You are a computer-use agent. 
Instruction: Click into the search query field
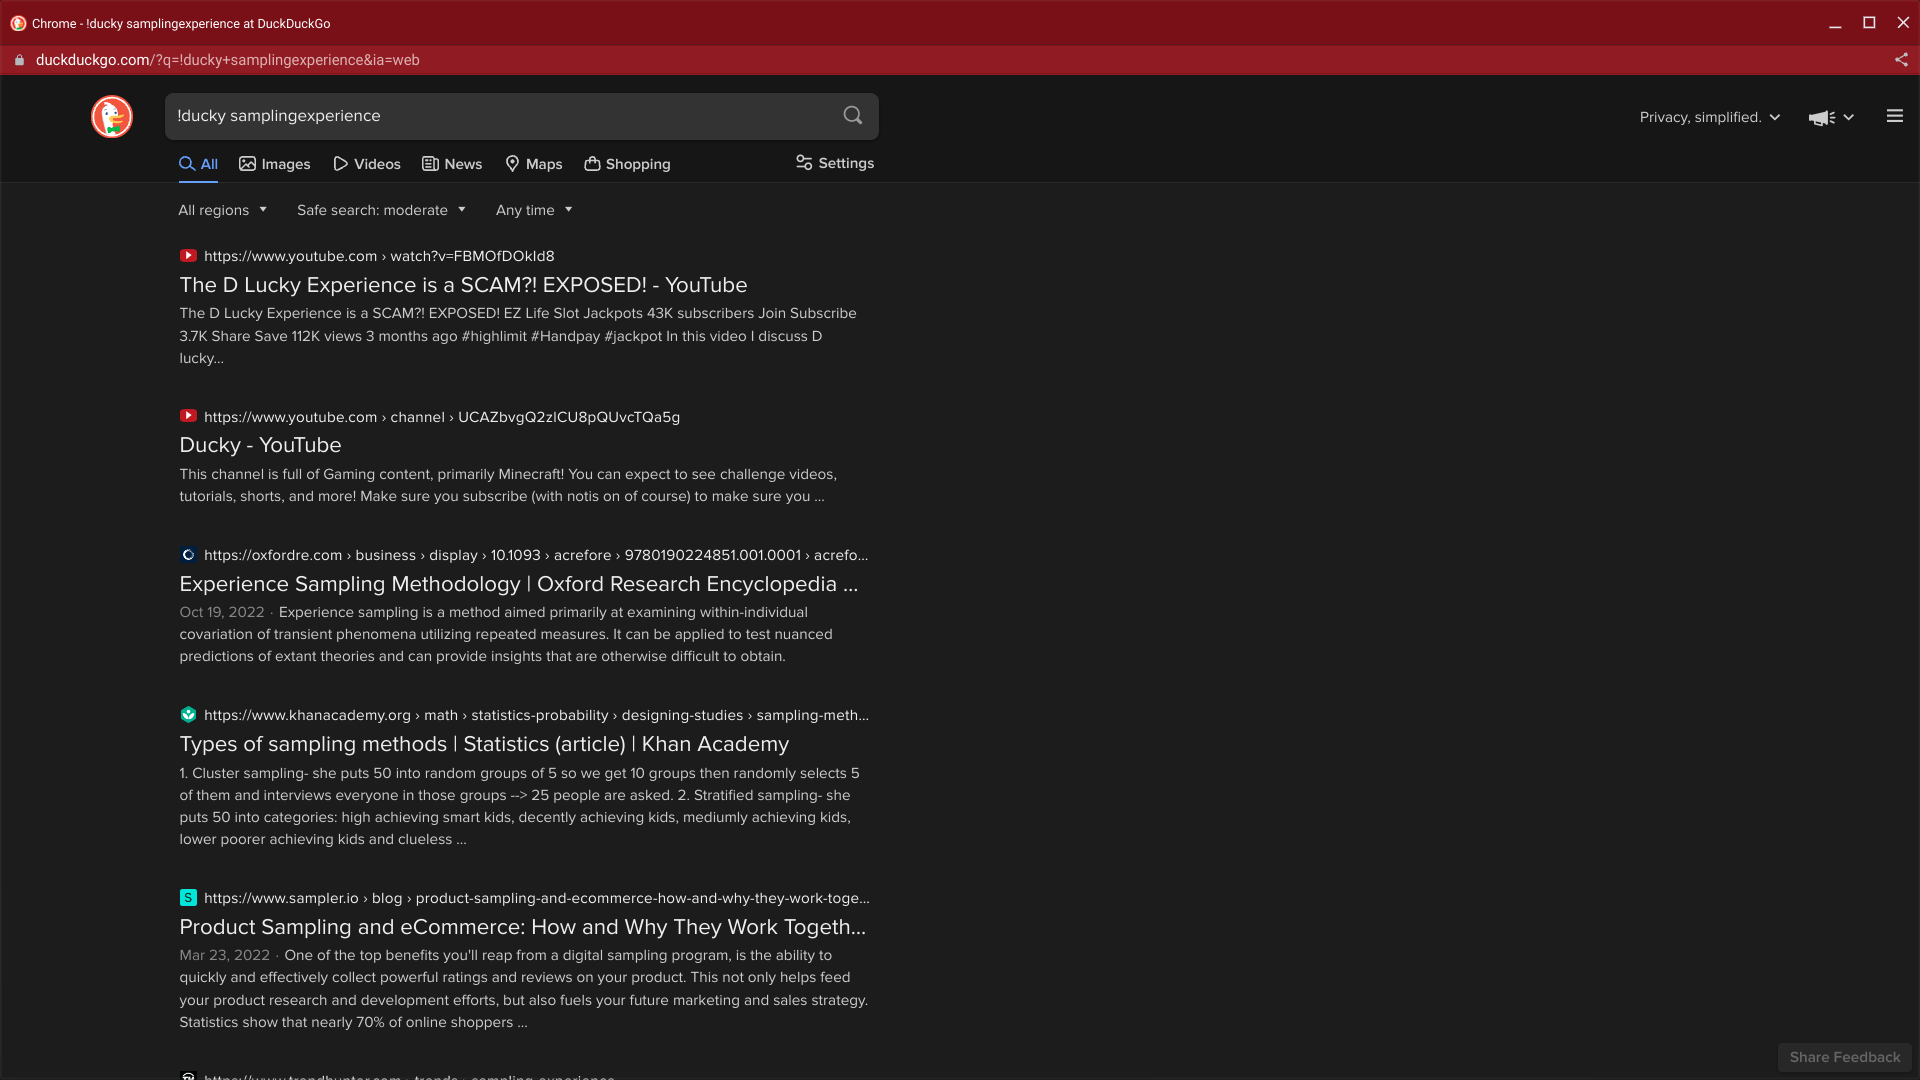[500, 116]
